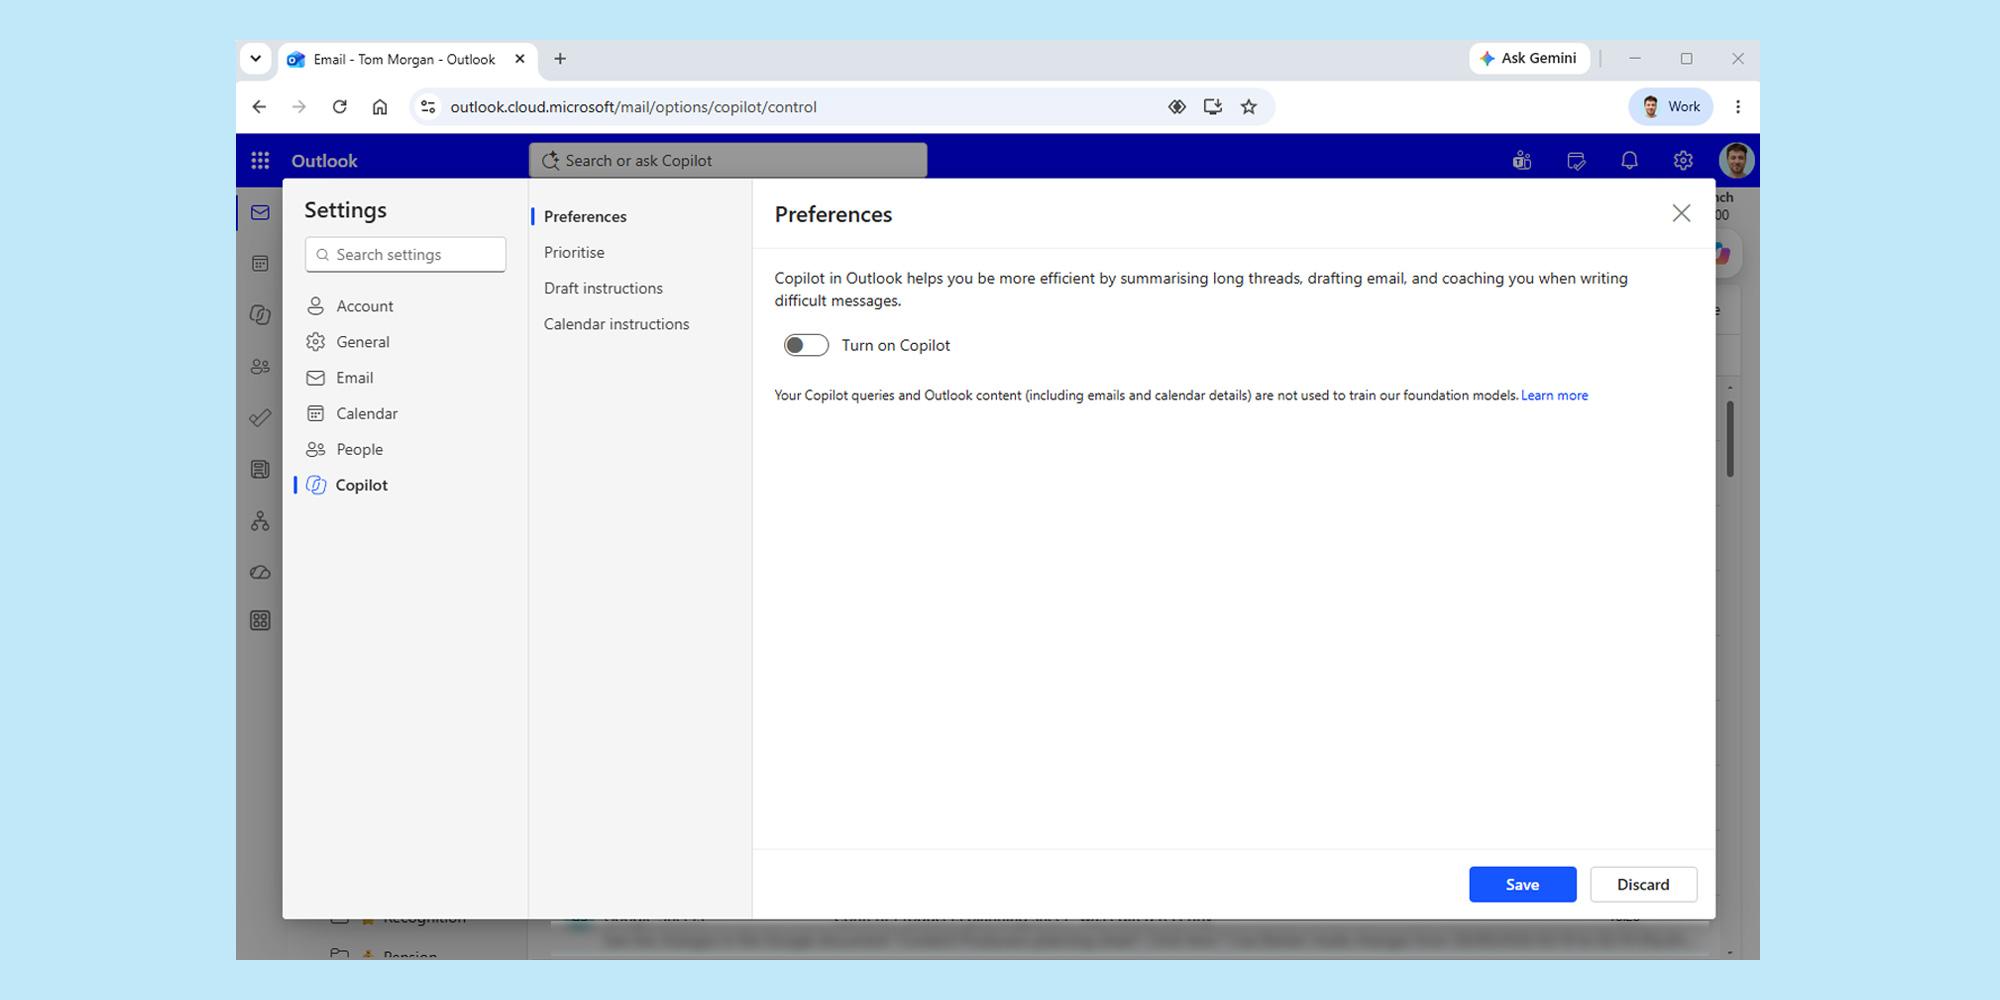Install app icon in address bar

(1213, 107)
